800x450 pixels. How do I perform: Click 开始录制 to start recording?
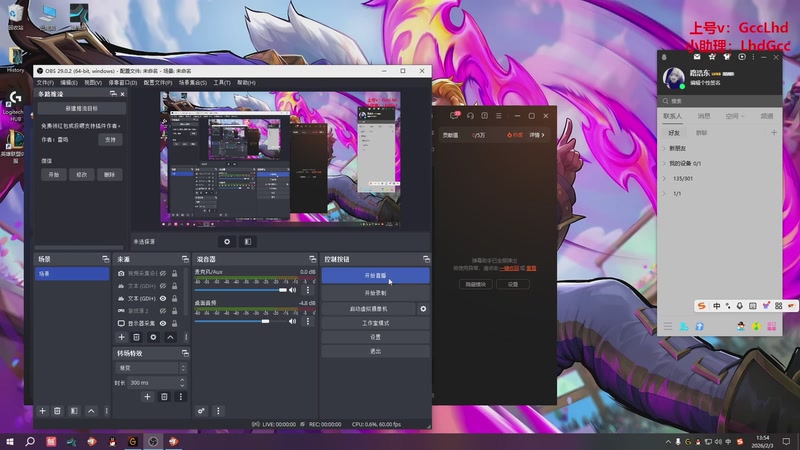375,293
